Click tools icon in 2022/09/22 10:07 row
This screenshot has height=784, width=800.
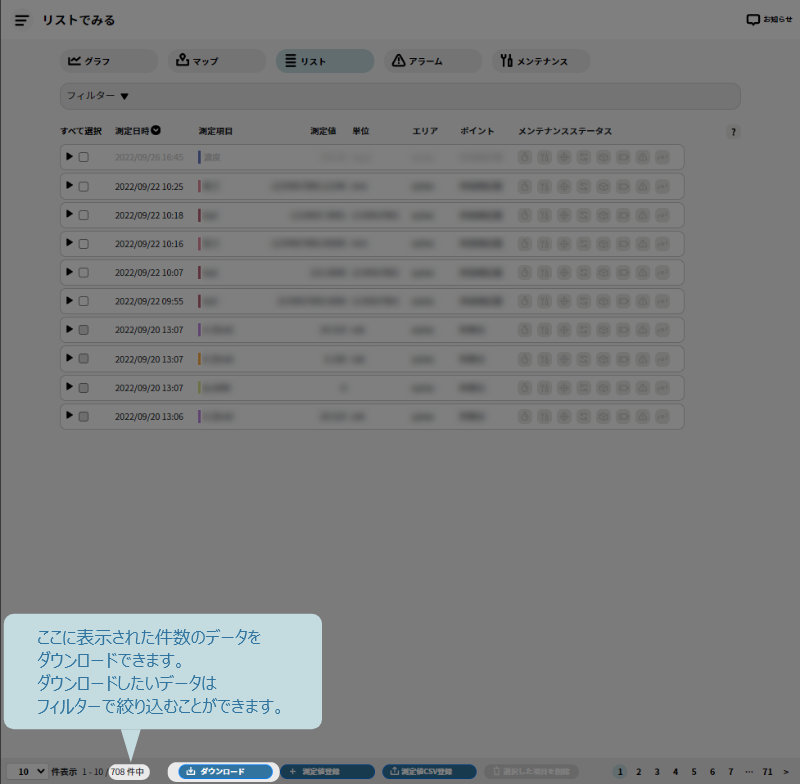coord(544,272)
